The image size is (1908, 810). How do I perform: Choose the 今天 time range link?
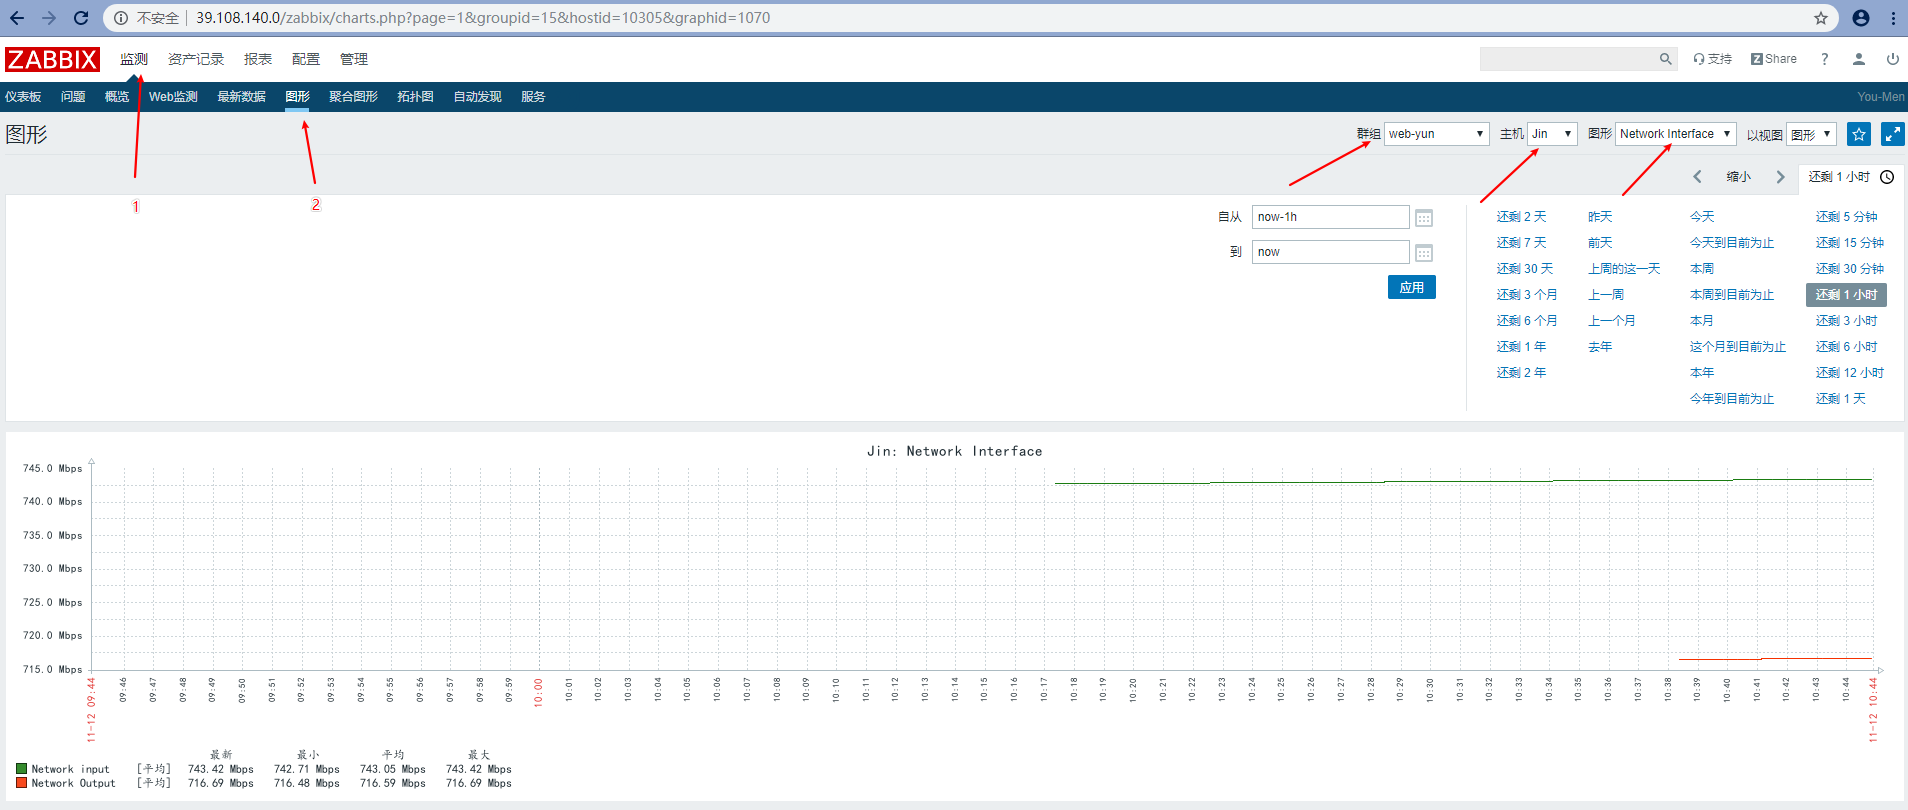pyautogui.click(x=1701, y=217)
